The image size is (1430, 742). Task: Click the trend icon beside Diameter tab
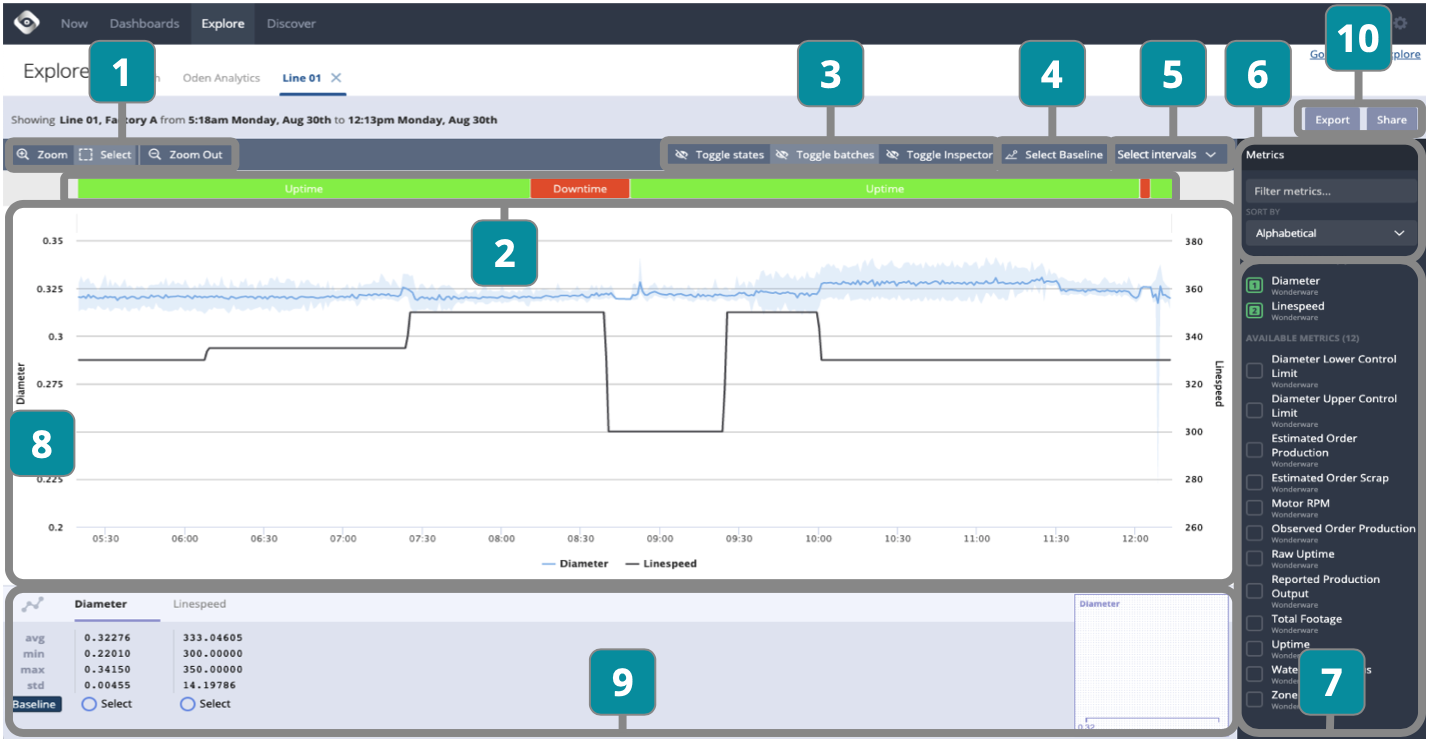coord(32,605)
